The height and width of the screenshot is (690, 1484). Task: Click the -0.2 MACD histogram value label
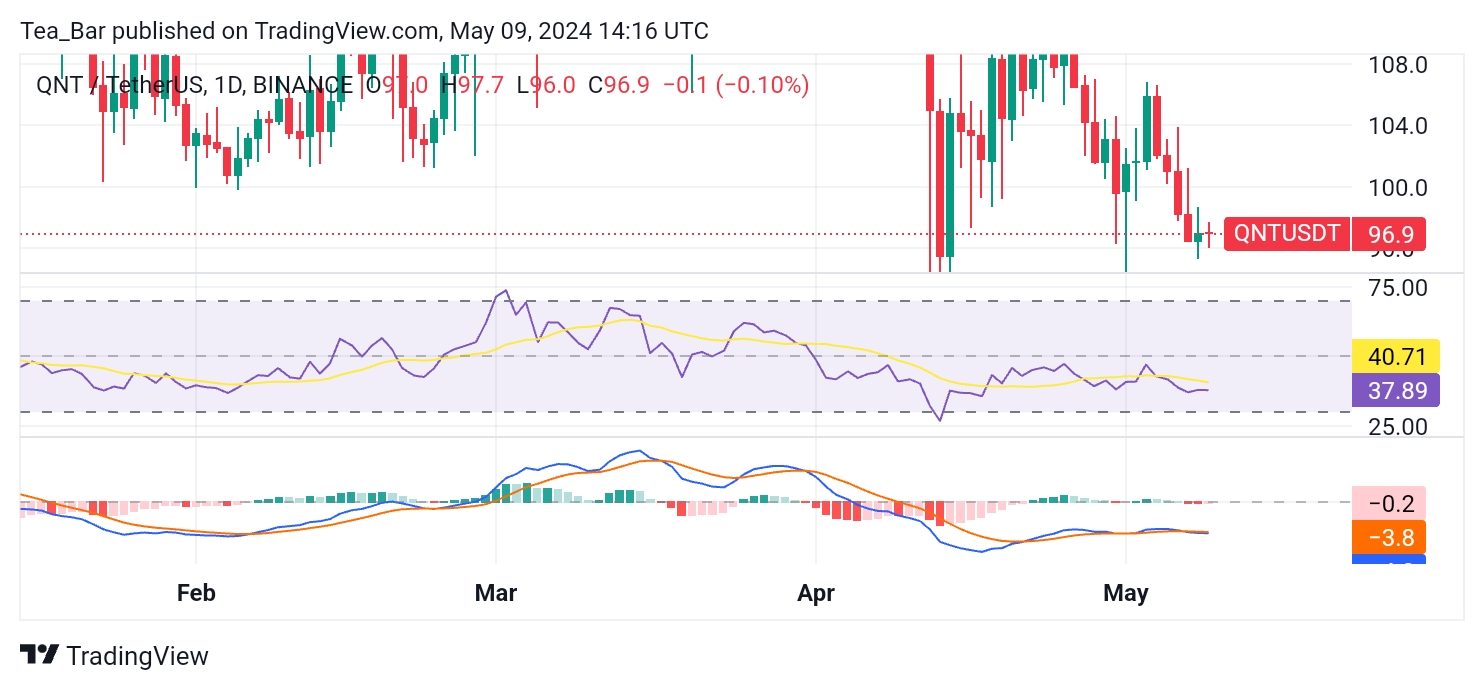point(1389,503)
